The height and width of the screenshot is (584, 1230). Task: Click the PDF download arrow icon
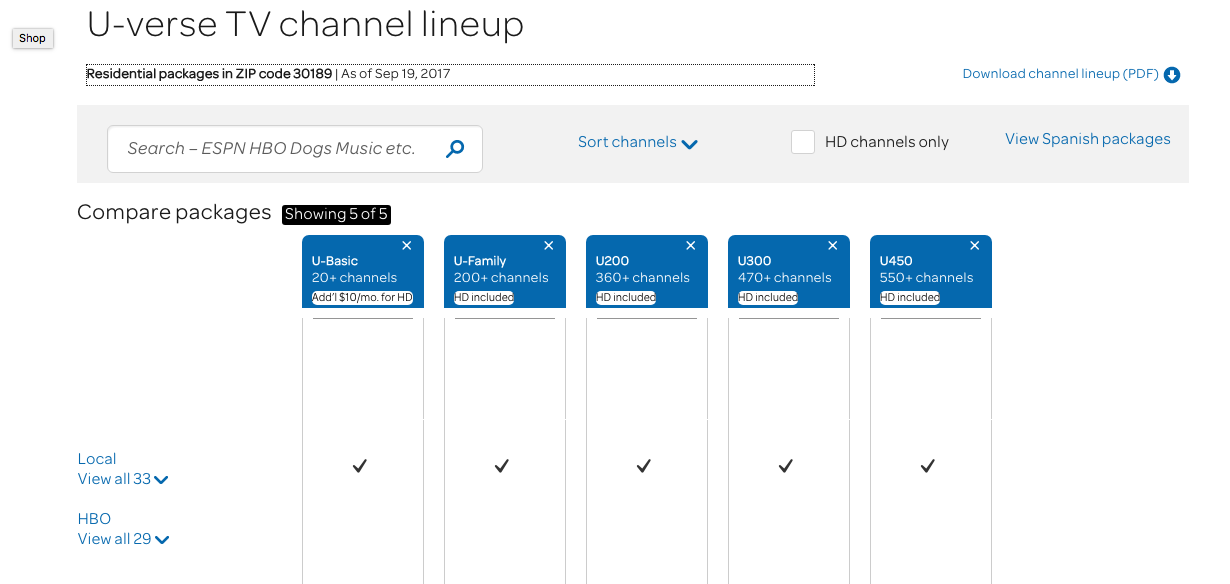coord(1172,75)
